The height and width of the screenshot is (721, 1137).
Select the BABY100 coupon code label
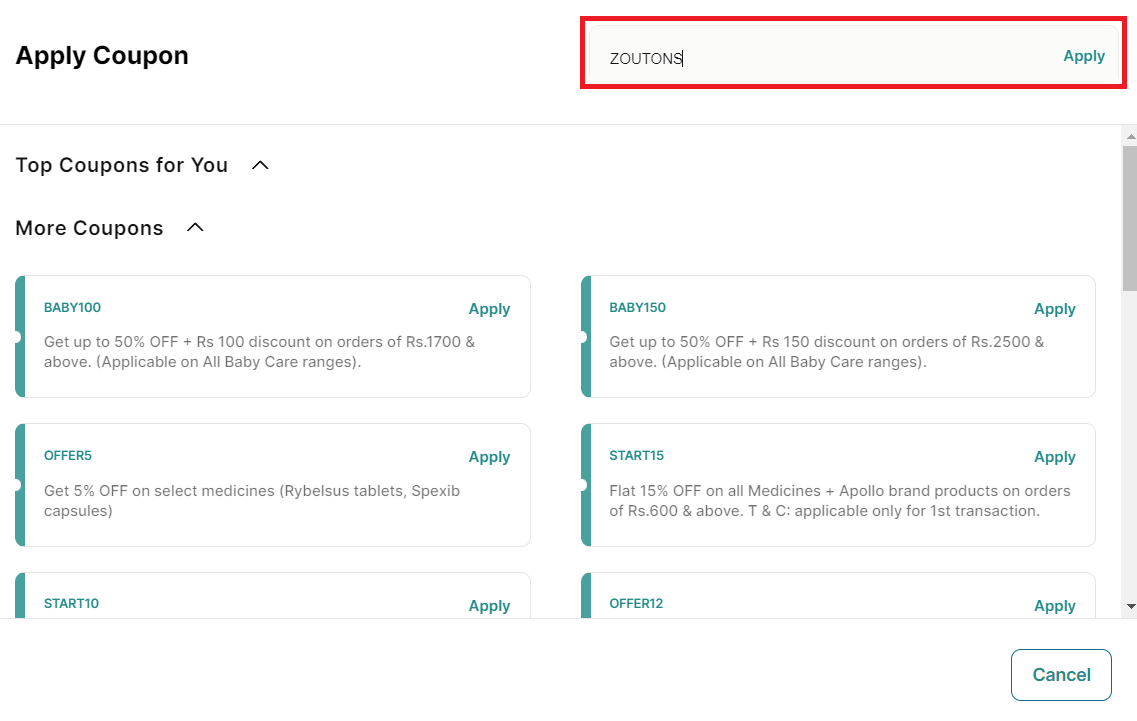click(x=72, y=308)
